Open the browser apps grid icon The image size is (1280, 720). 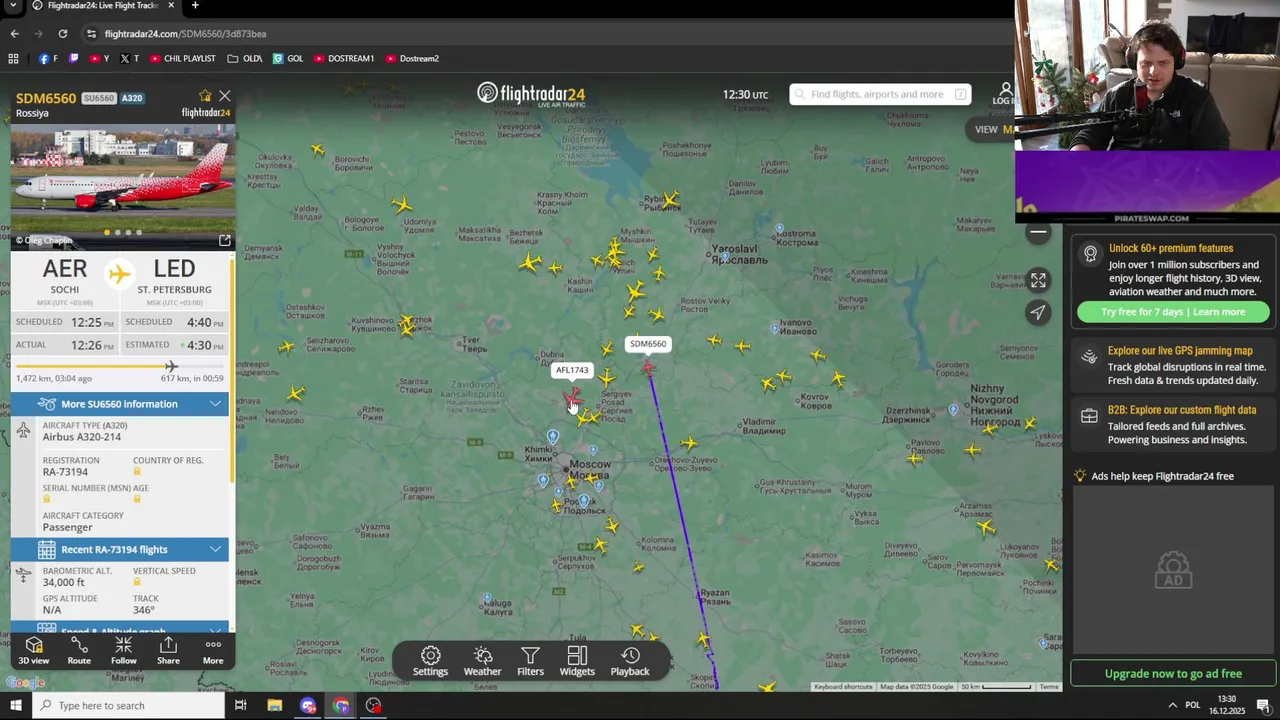13,58
